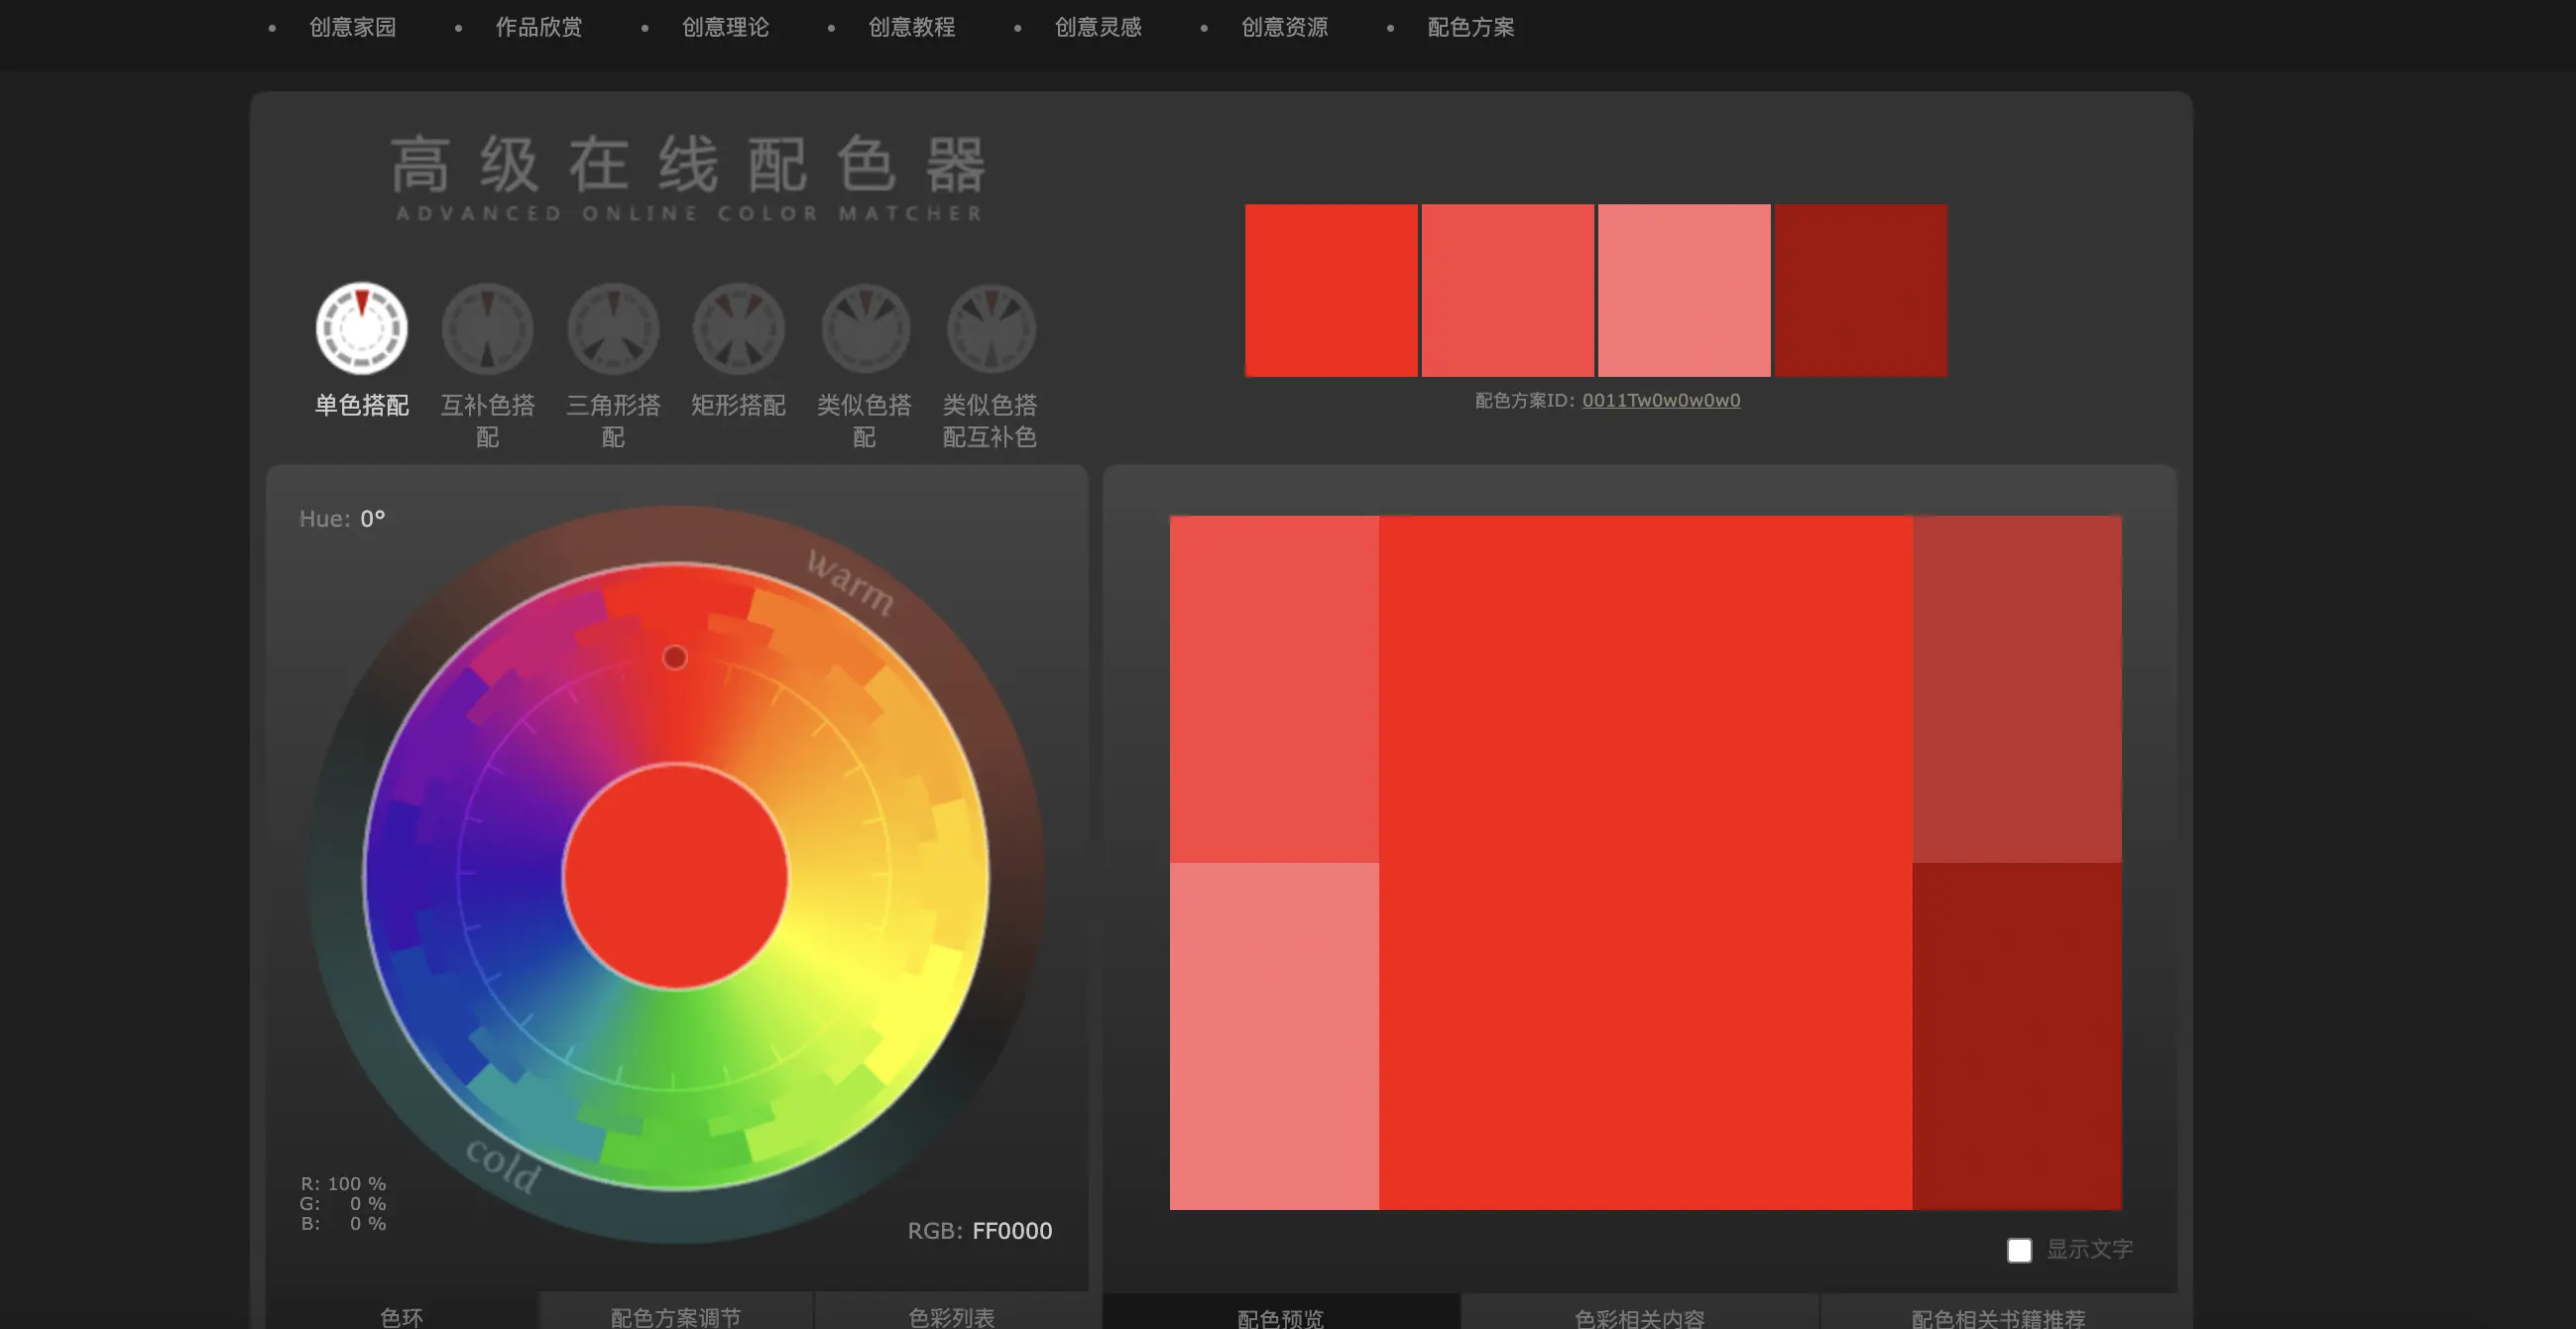Pick the 类似色搭配互补色 scheme icon

coord(990,328)
